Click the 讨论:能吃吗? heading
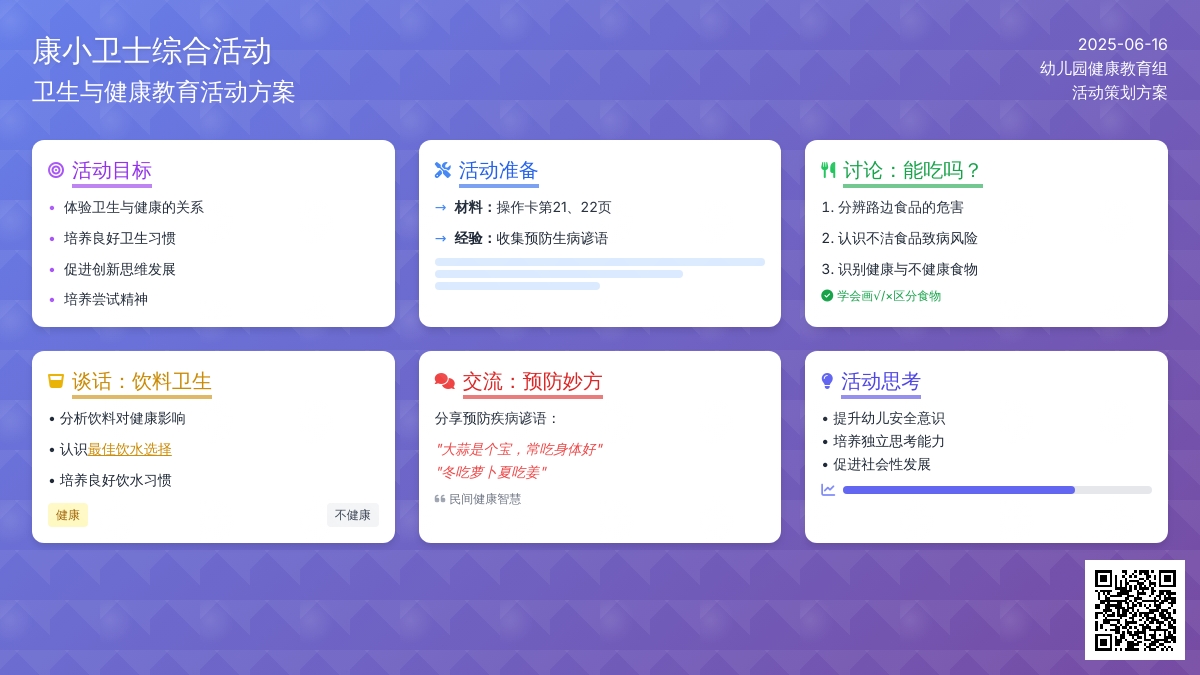Image resolution: width=1200 pixels, height=675 pixels. 913,170
